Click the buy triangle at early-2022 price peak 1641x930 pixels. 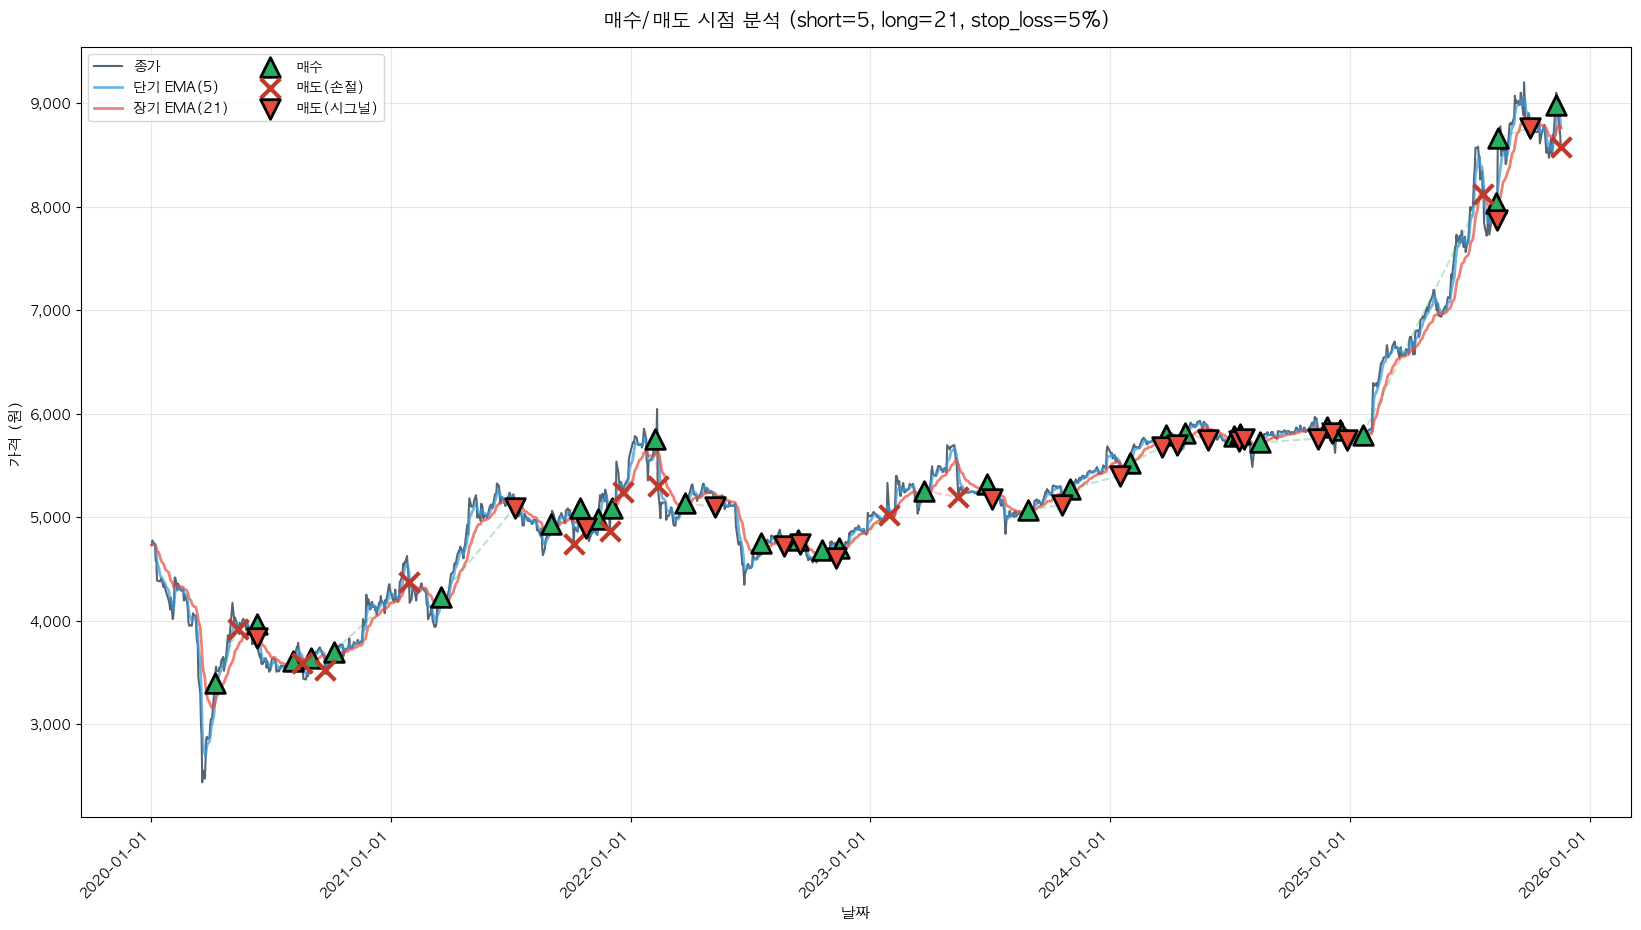655,440
